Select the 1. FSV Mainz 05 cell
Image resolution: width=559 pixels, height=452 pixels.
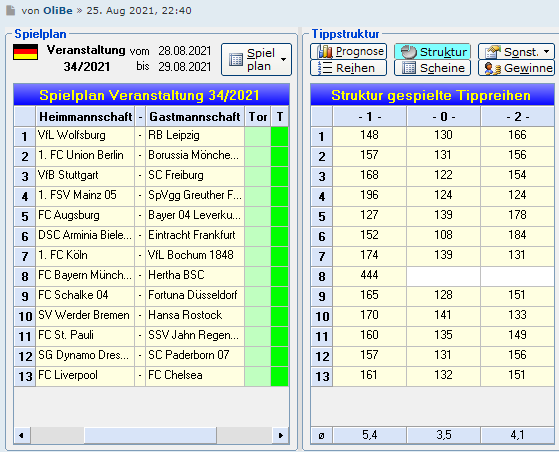[x=85, y=196]
